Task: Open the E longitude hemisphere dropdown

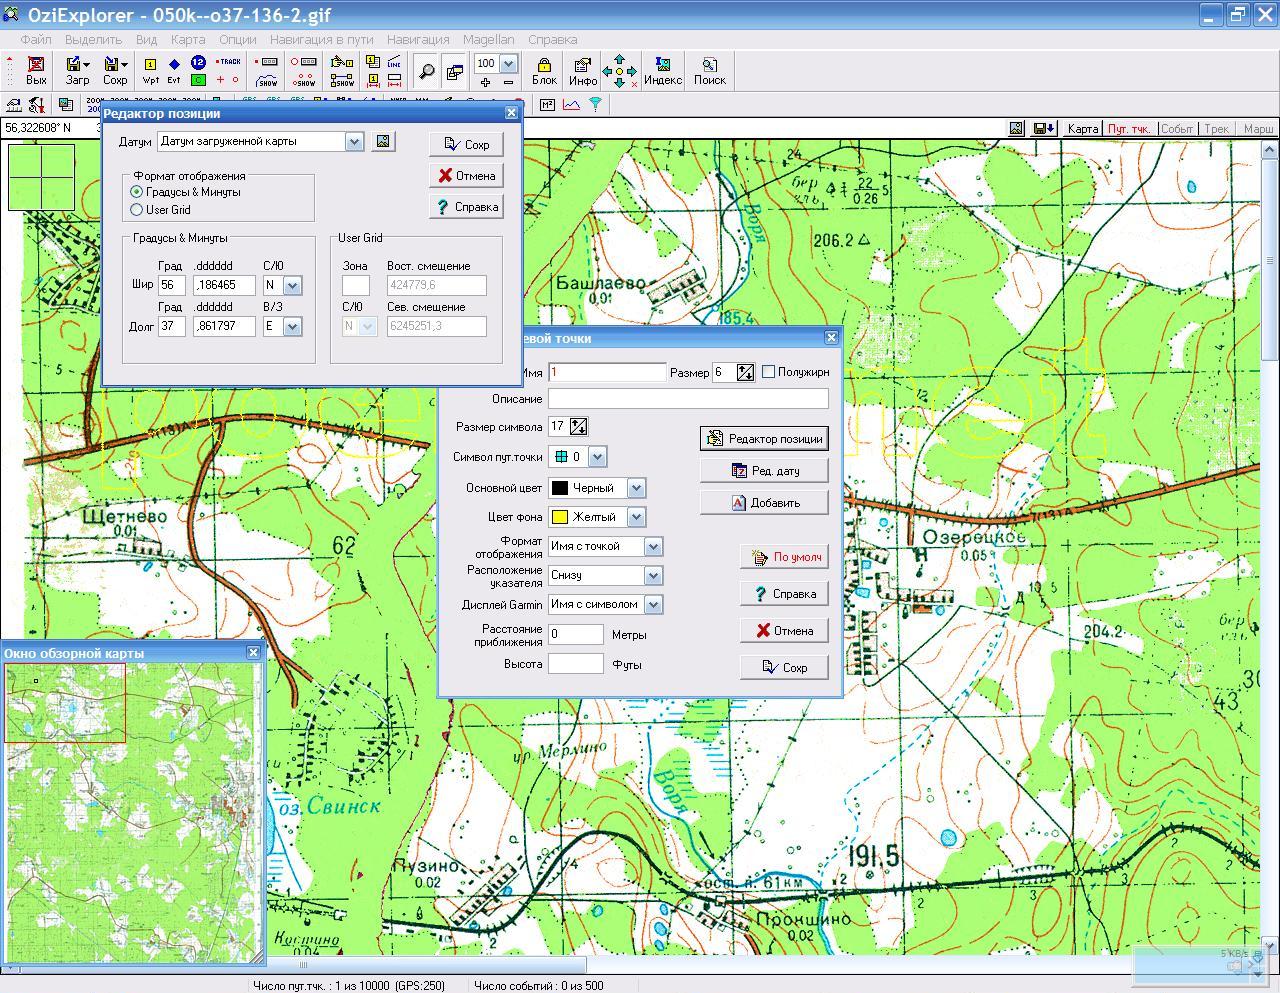Action: 292,326
